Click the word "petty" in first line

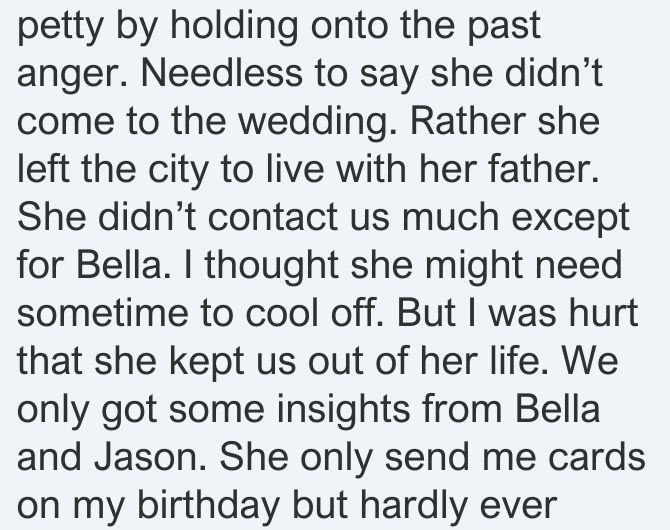coord(60,28)
